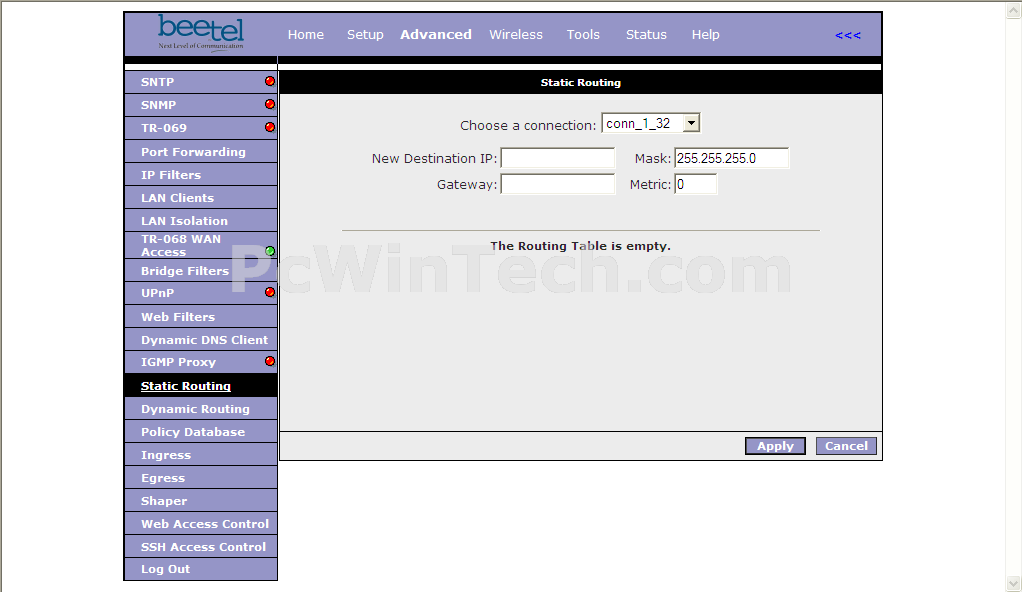Screen dimensions: 1022x592
Task: Click the red status dot next to TR-069
Action: pyautogui.click(x=270, y=127)
